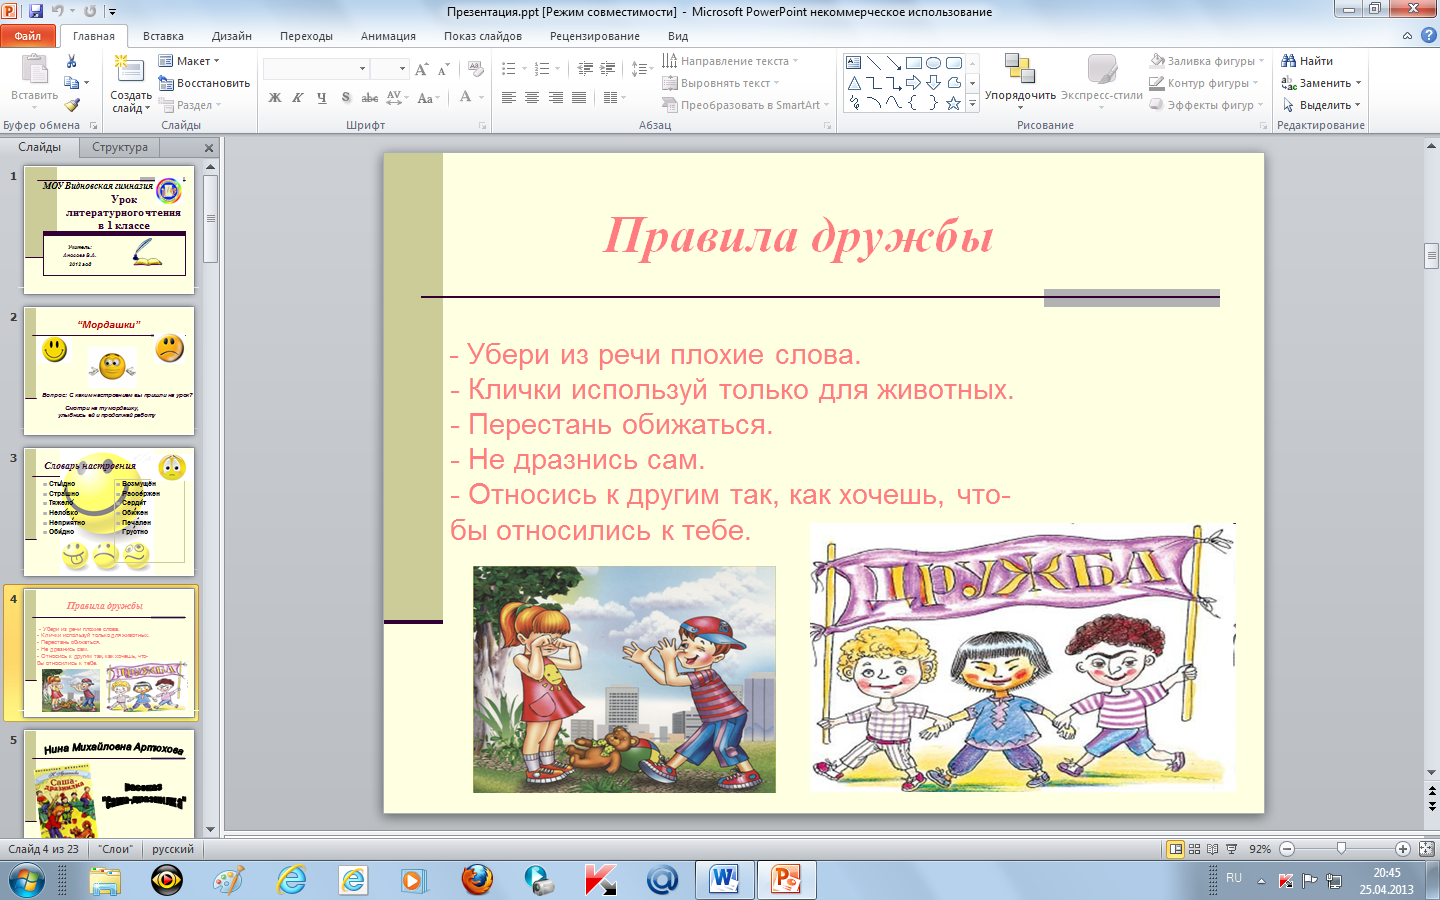Switch to the Структура pane tab
The width and height of the screenshot is (1440, 900).
pos(120,147)
